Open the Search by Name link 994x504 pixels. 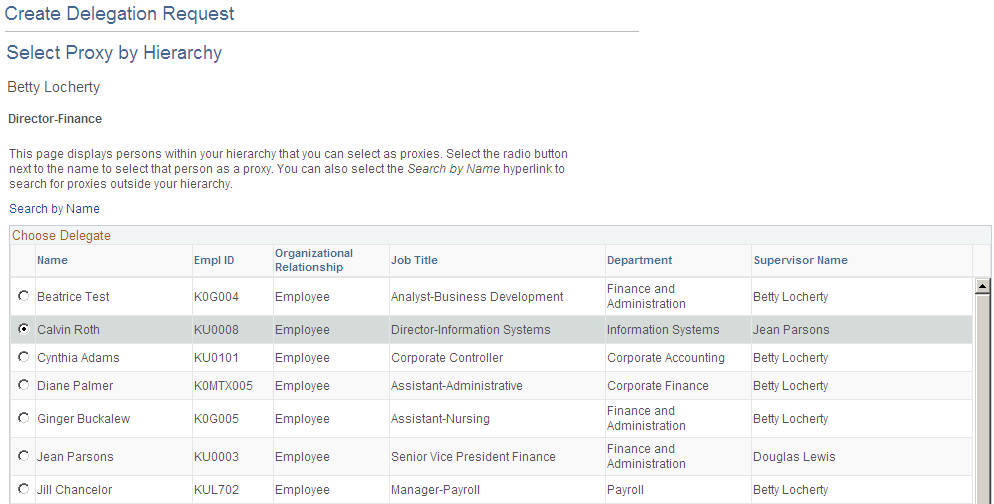54,209
